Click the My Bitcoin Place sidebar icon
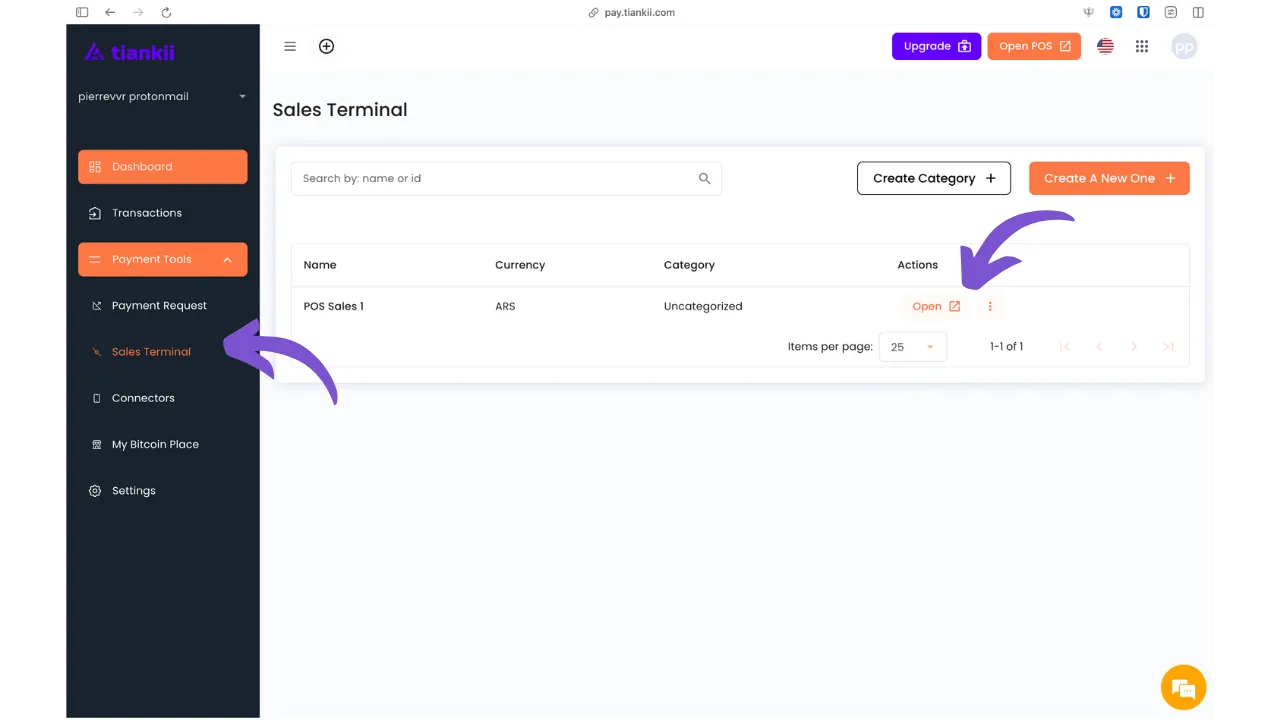The image size is (1280, 720). (94, 444)
